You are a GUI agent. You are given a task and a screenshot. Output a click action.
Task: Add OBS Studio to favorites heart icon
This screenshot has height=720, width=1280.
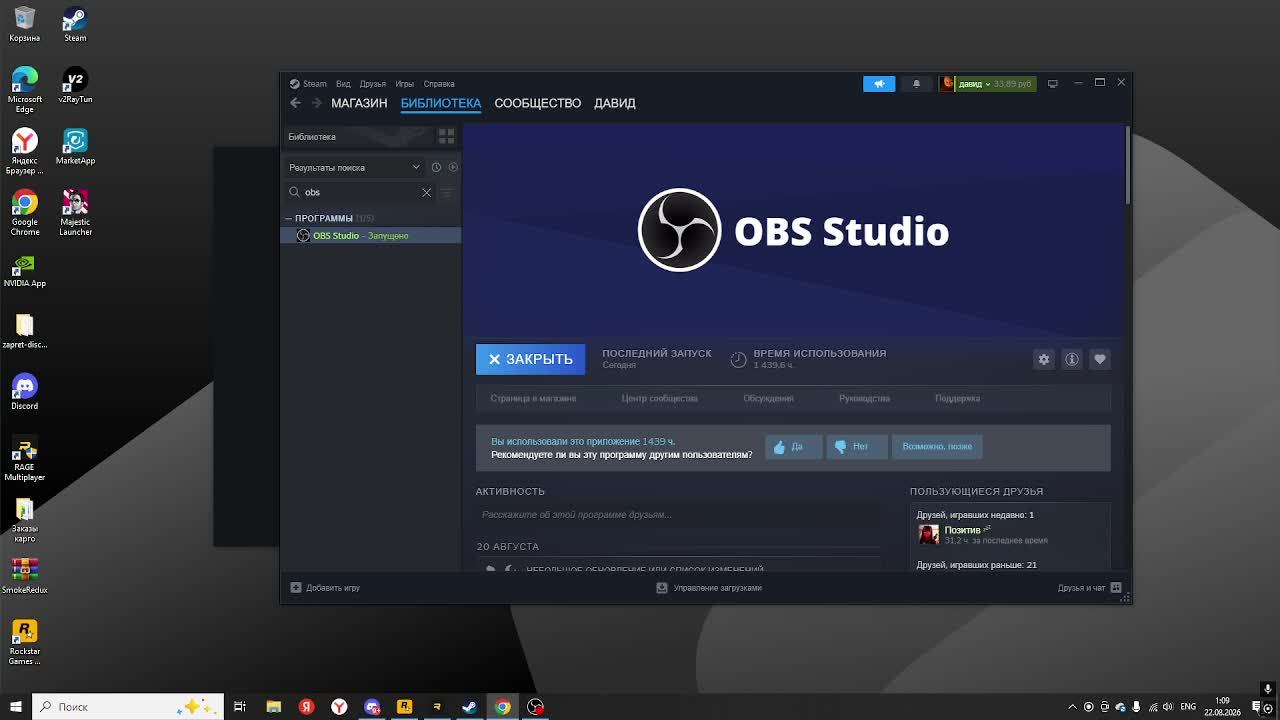click(x=1100, y=359)
